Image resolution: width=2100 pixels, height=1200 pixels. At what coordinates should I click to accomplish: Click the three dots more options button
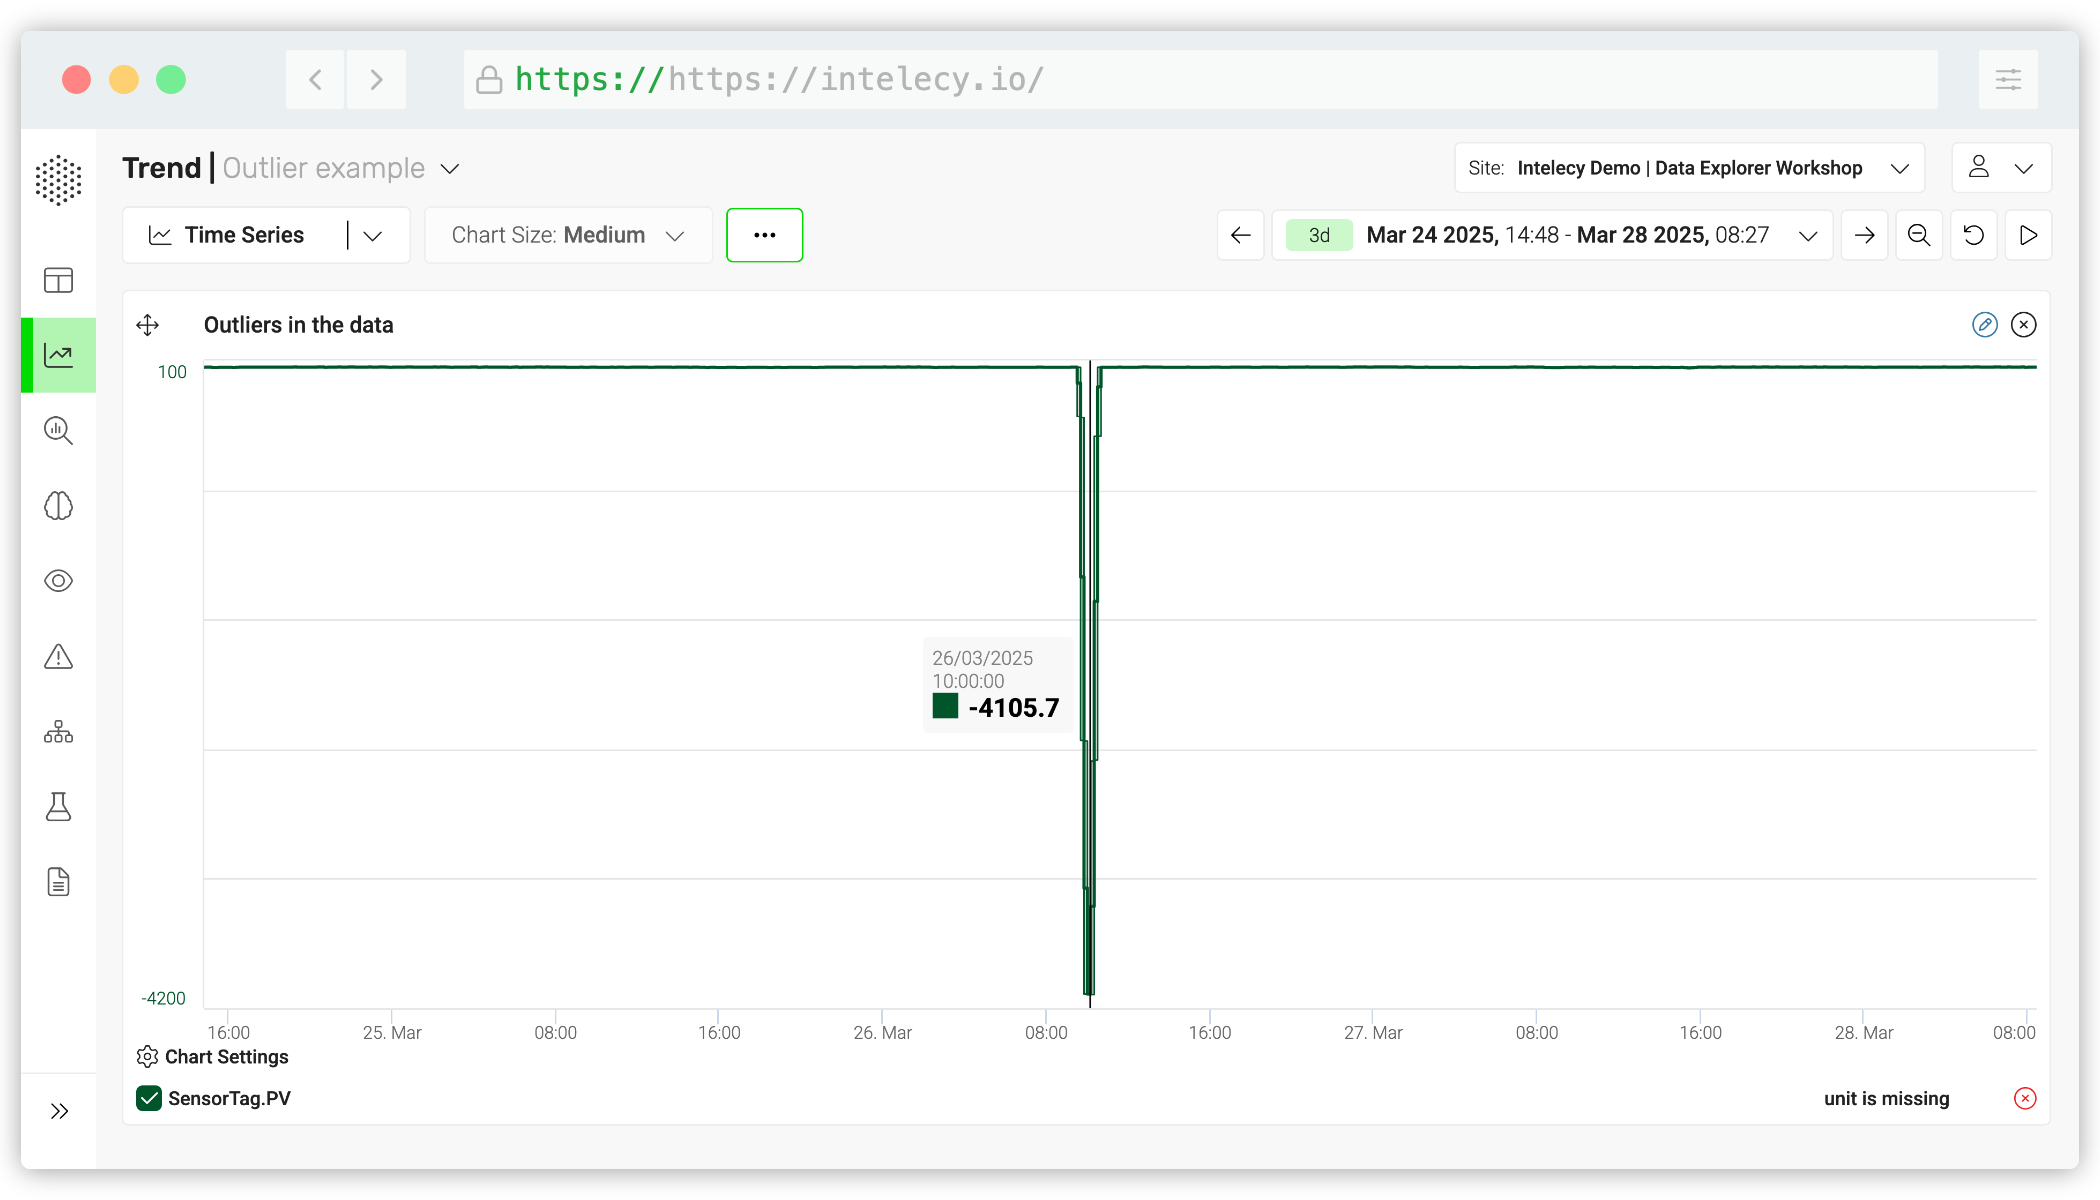764,235
